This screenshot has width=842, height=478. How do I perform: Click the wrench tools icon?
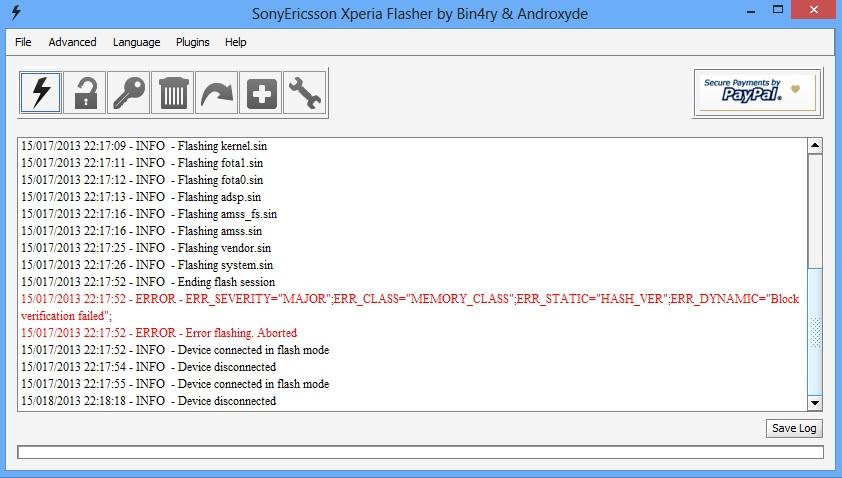tap(305, 92)
